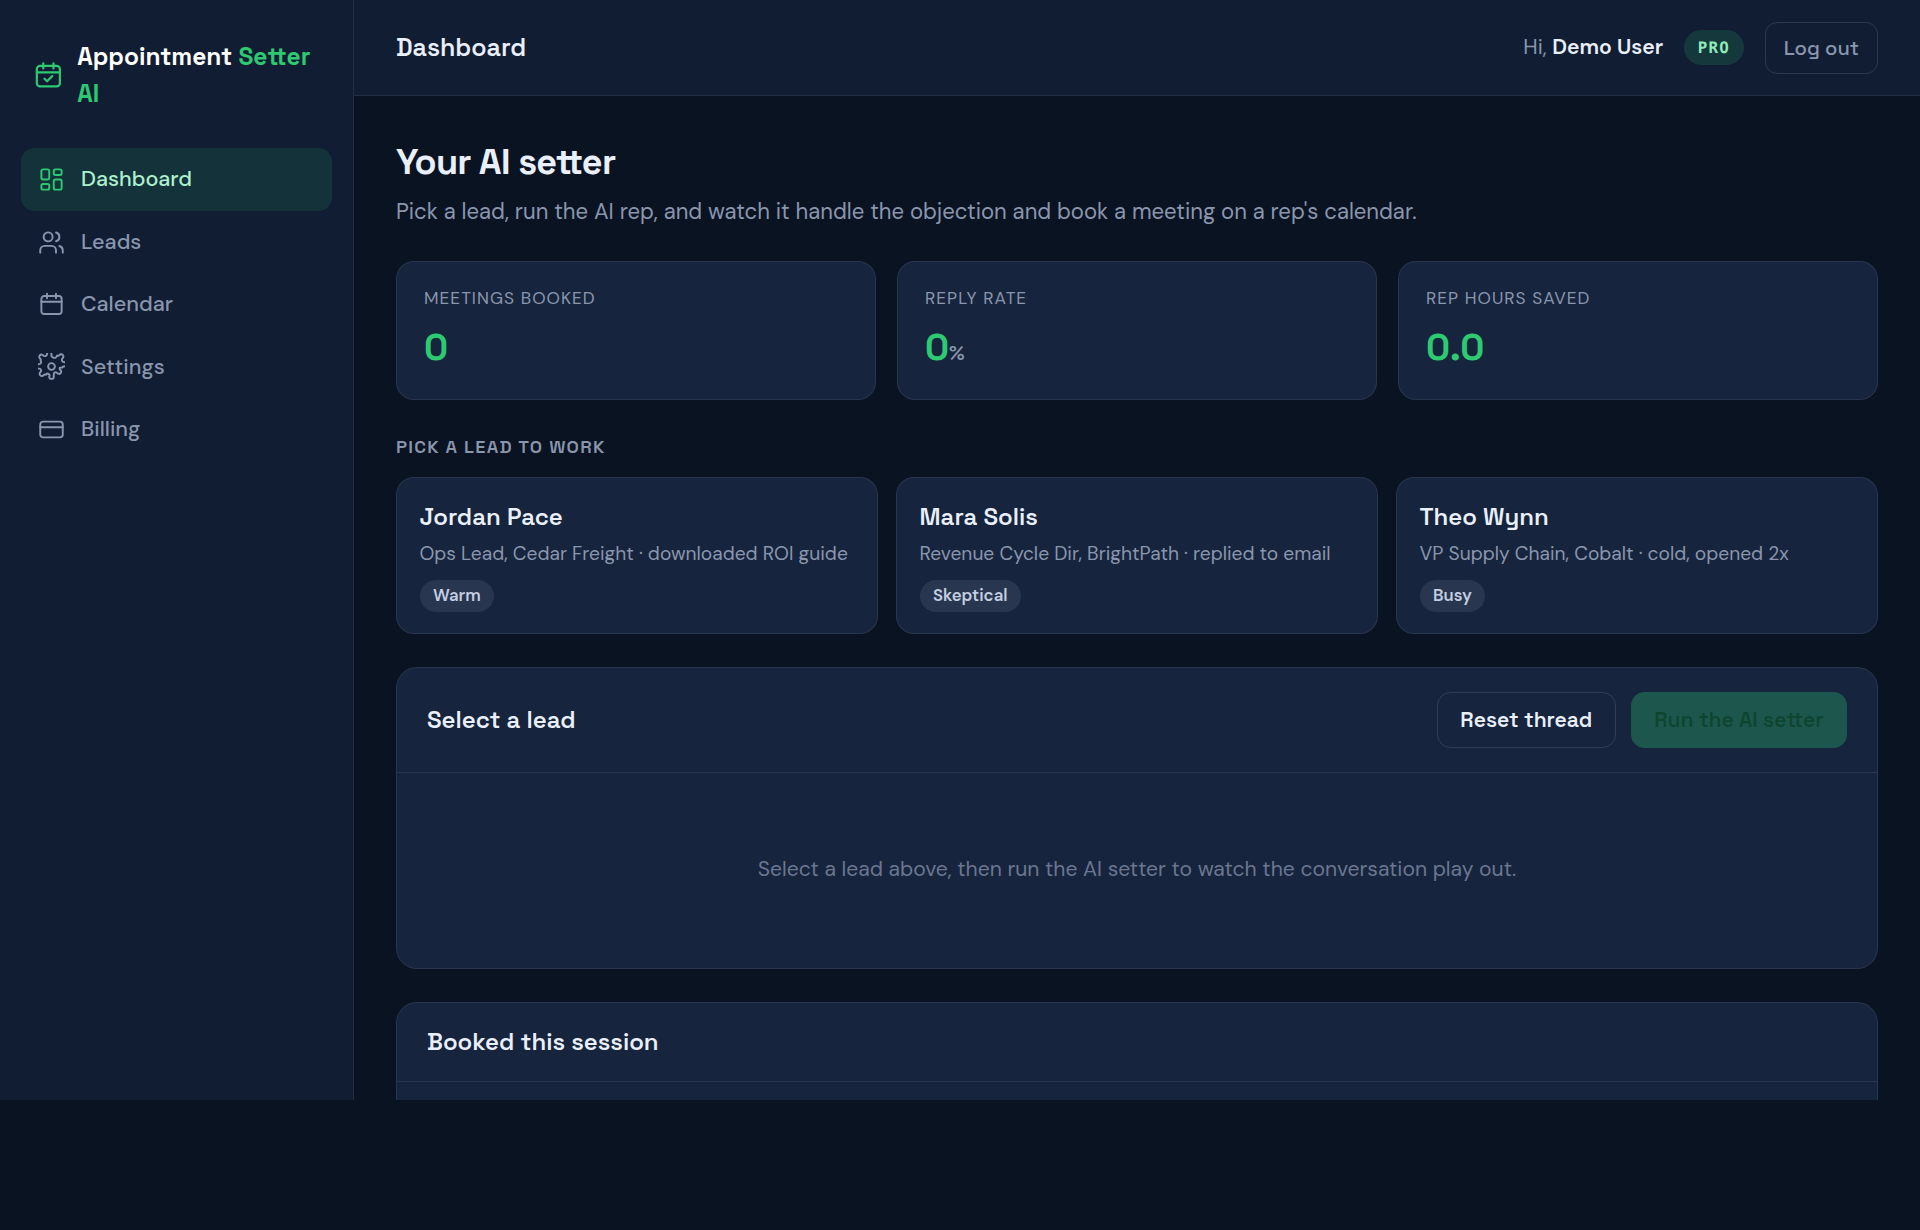Click the Ops Lead, Cedar Freight description text
This screenshot has height=1230, width=1920.
(x=633, y=553)
